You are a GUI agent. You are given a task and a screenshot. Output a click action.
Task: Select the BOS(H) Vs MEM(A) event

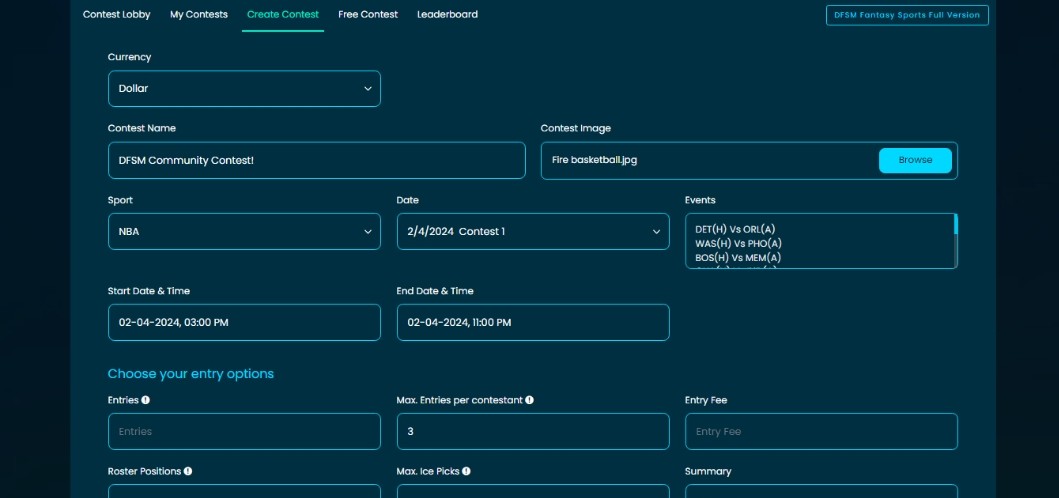[x=738, y=257]
